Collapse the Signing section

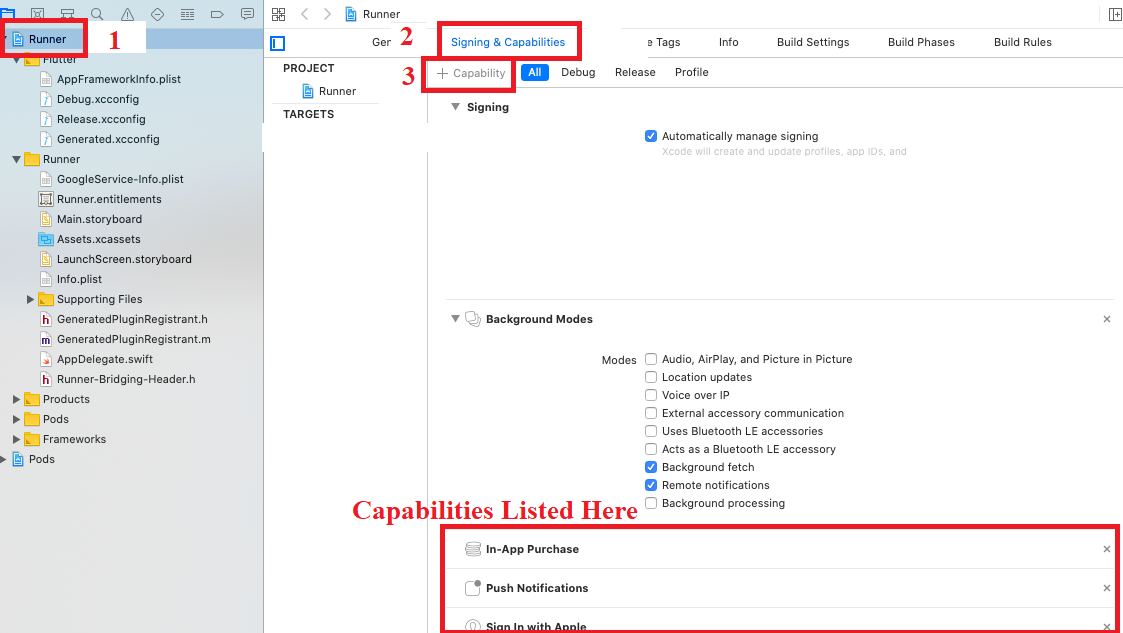point(455,107)
